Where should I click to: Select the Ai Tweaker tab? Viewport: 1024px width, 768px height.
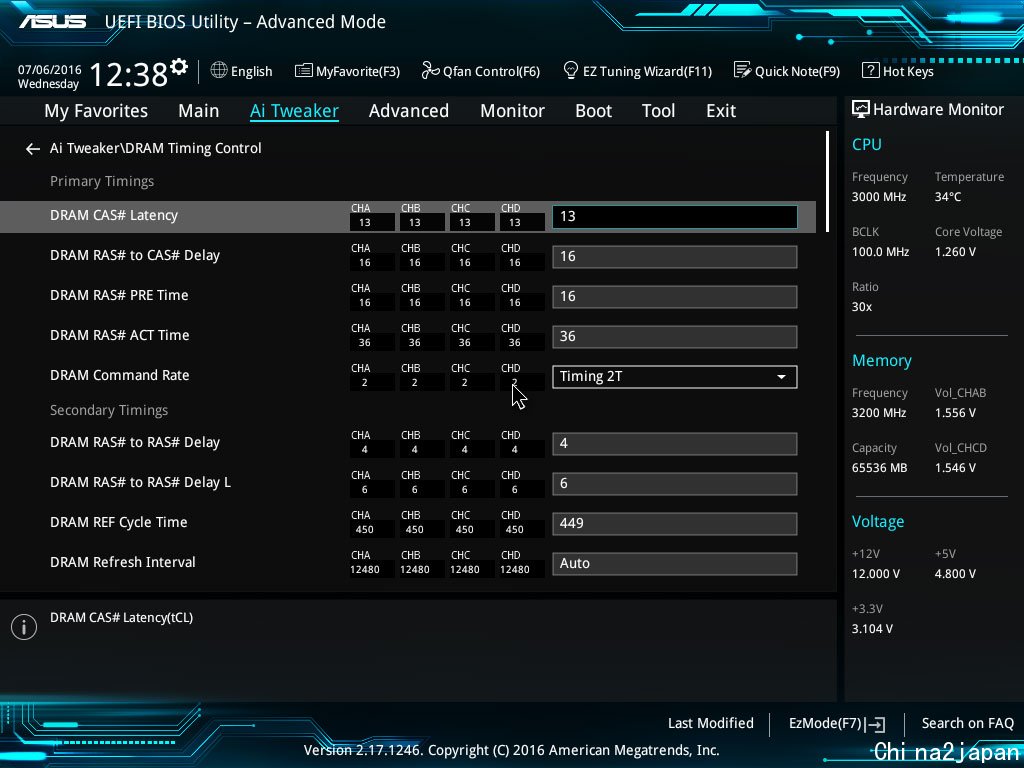(x=294, y=111)
